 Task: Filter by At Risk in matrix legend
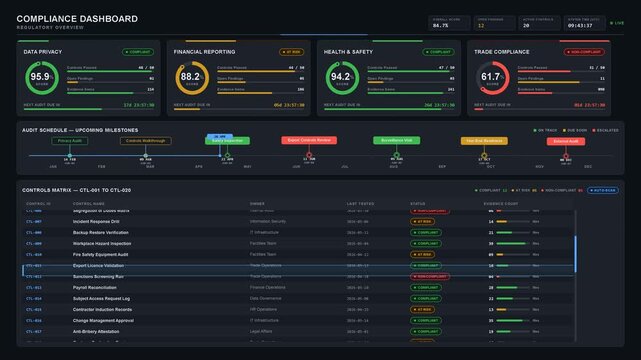(524, 190)
